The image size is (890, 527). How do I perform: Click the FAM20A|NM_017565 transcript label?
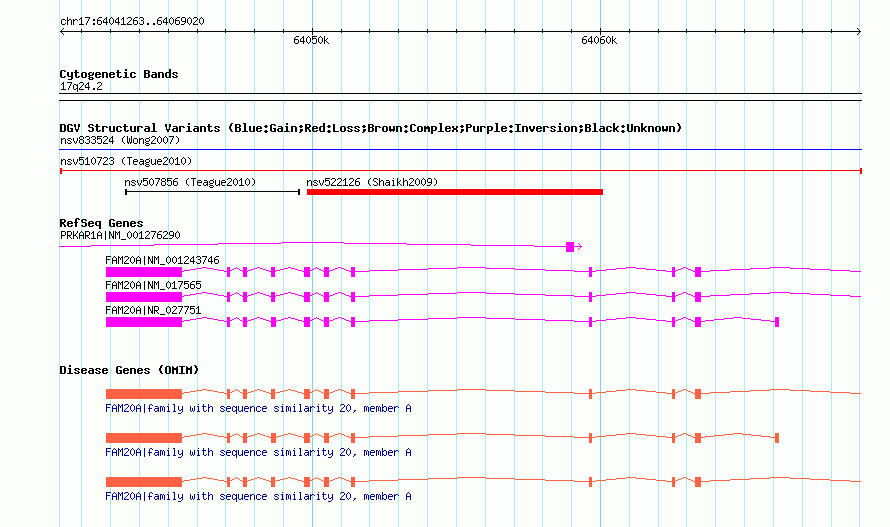tap(153, 285)
